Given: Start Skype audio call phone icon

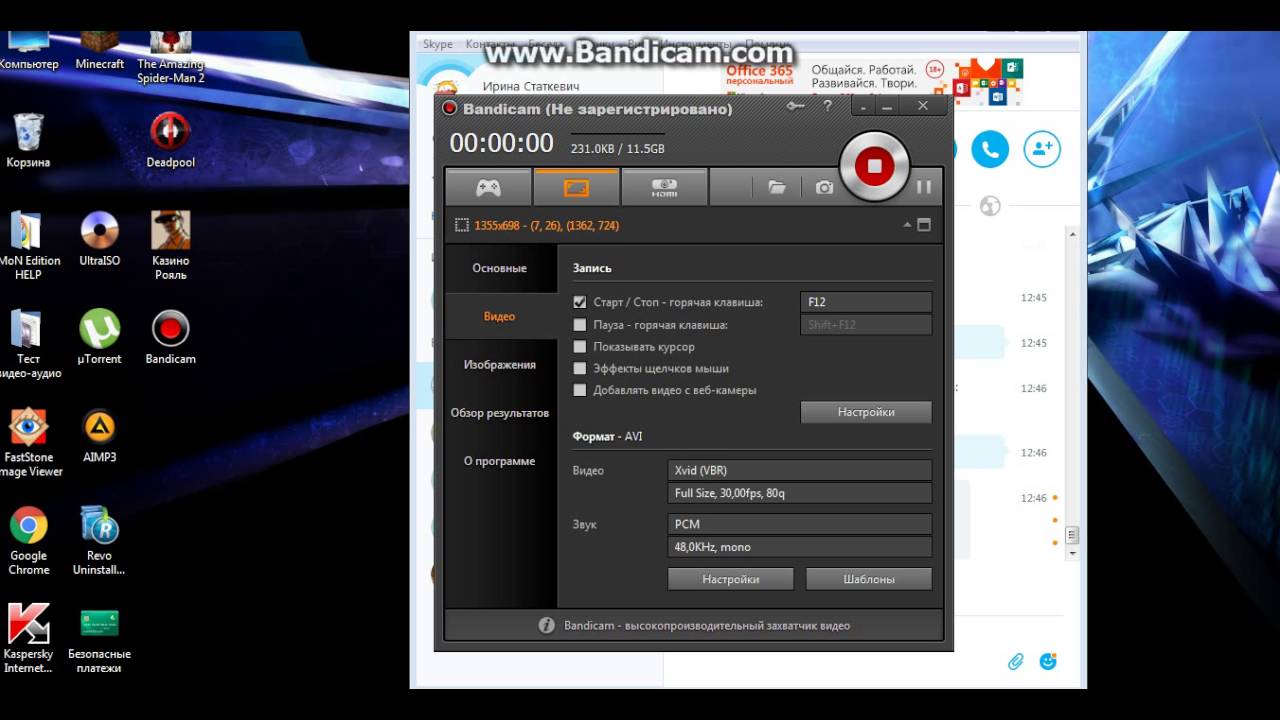Looking at the screenshot, I should pyautogui.click(x=990, y=149).
